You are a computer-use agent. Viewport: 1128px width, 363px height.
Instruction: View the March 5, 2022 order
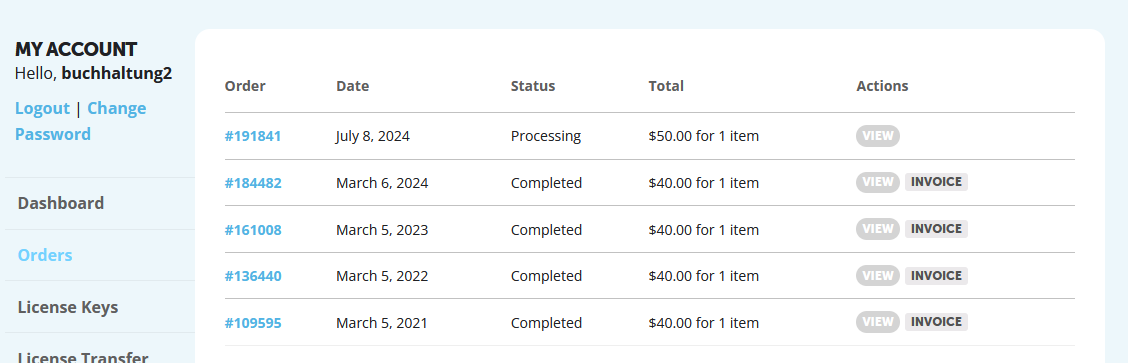(x=878, y=276)
